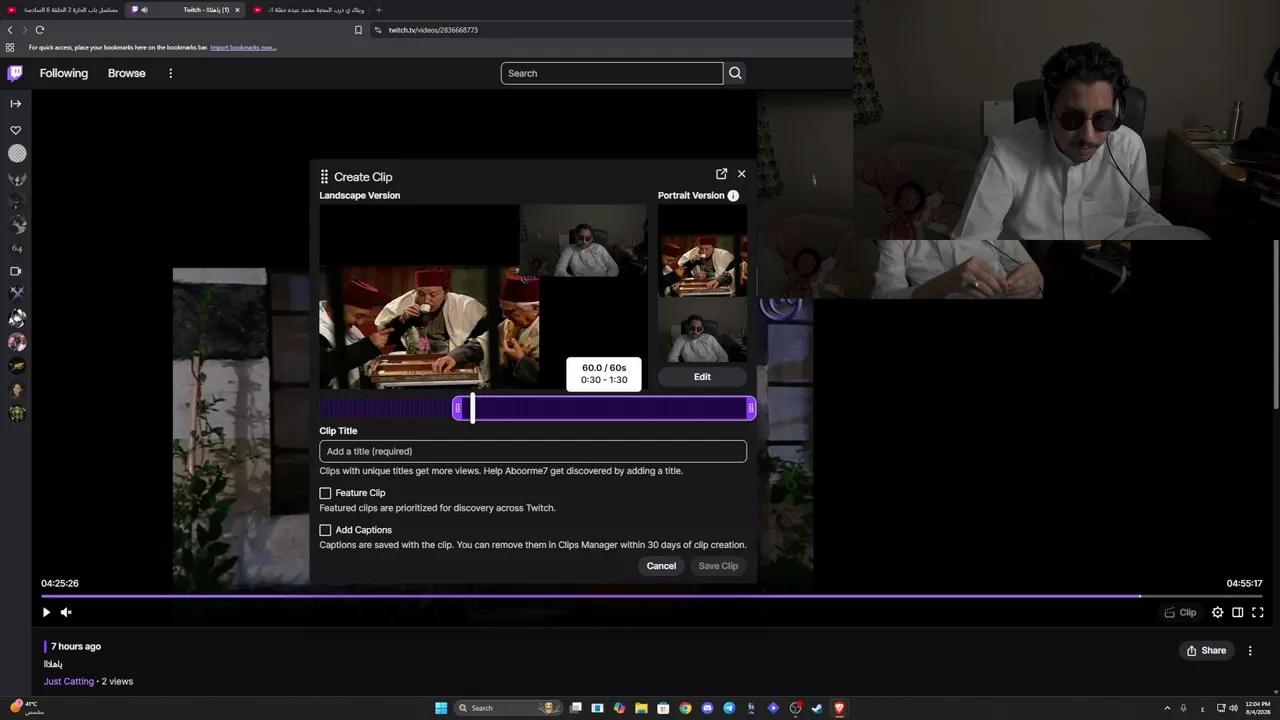The height and width of the screenshot is (720, 1280).
Task: Toggle the player mute icon
Action: [x=66, y=612]
